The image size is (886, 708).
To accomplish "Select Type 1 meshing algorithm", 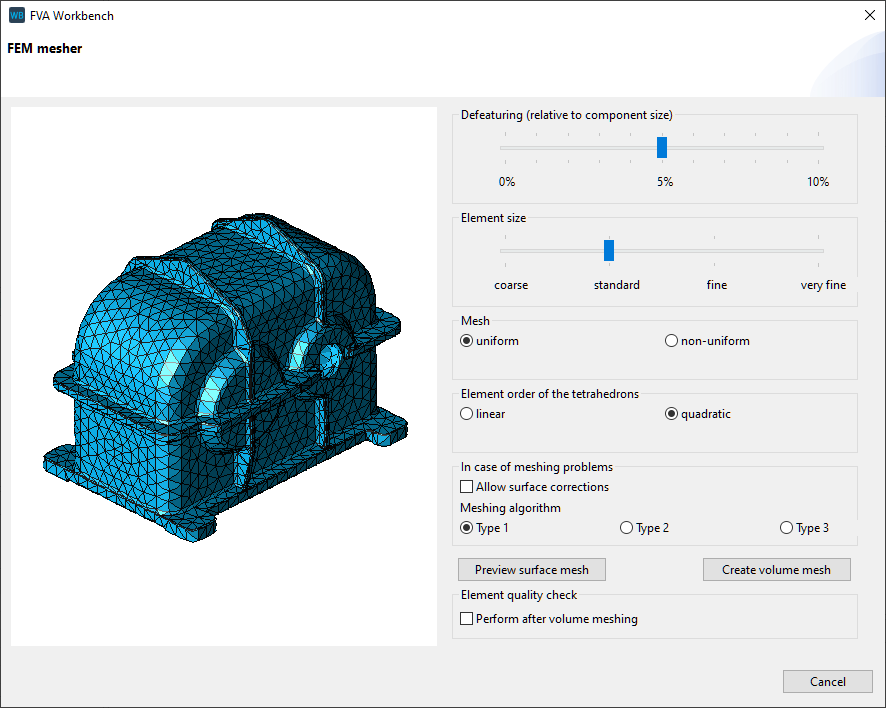I will click(x=467, y=528).
